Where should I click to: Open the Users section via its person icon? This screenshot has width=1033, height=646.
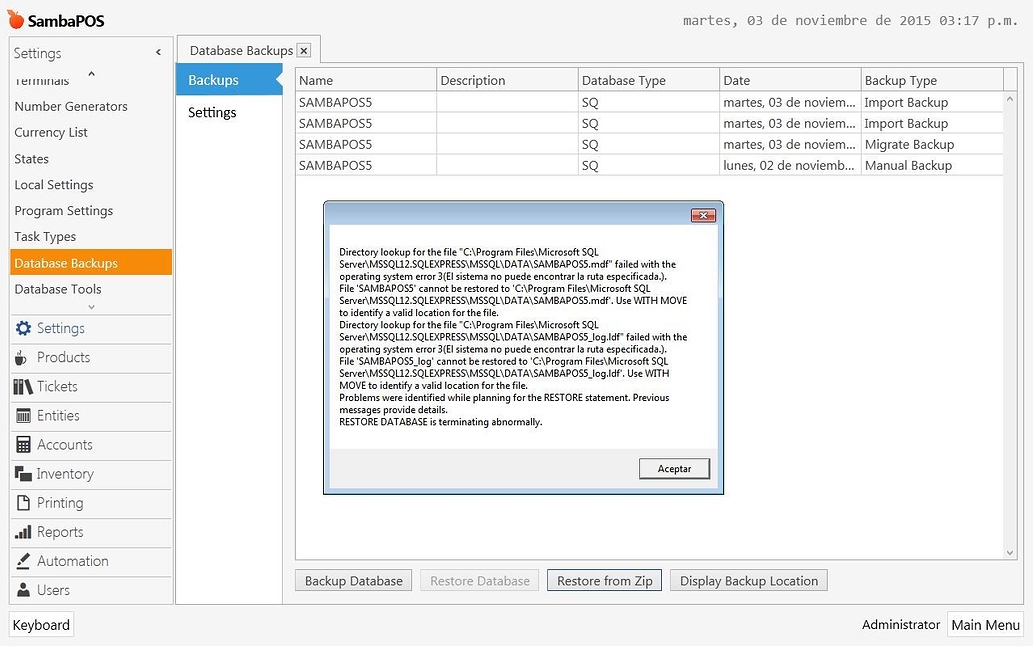click(21, 590)
